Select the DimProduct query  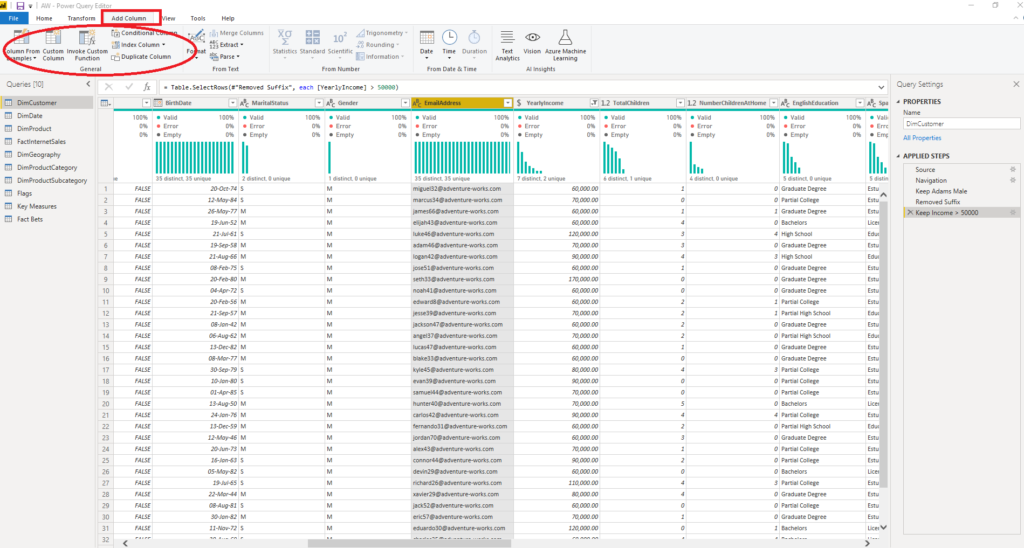pos(47,129)
